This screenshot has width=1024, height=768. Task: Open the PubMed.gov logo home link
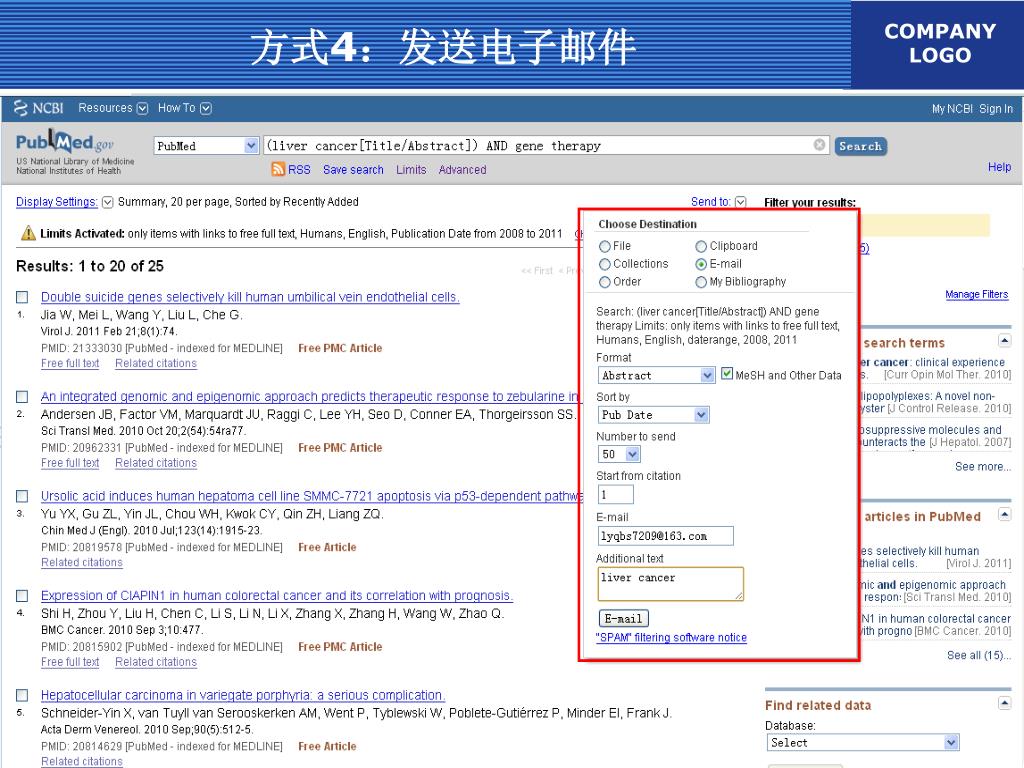[x=64, y=143]
